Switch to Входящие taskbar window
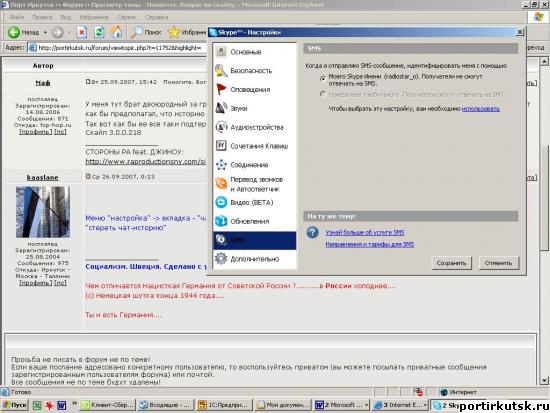The height and width of the screenshot is (413, 550). pos(165,405)
